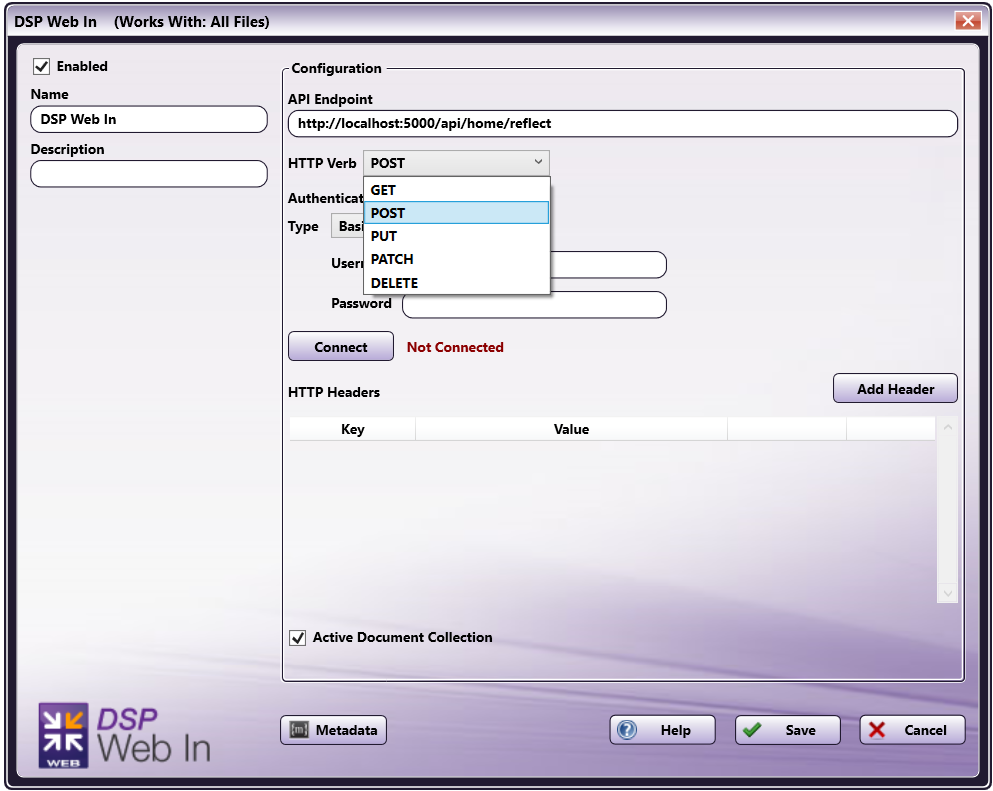
Task: Click the Value column header
Action: coord(571,429)
